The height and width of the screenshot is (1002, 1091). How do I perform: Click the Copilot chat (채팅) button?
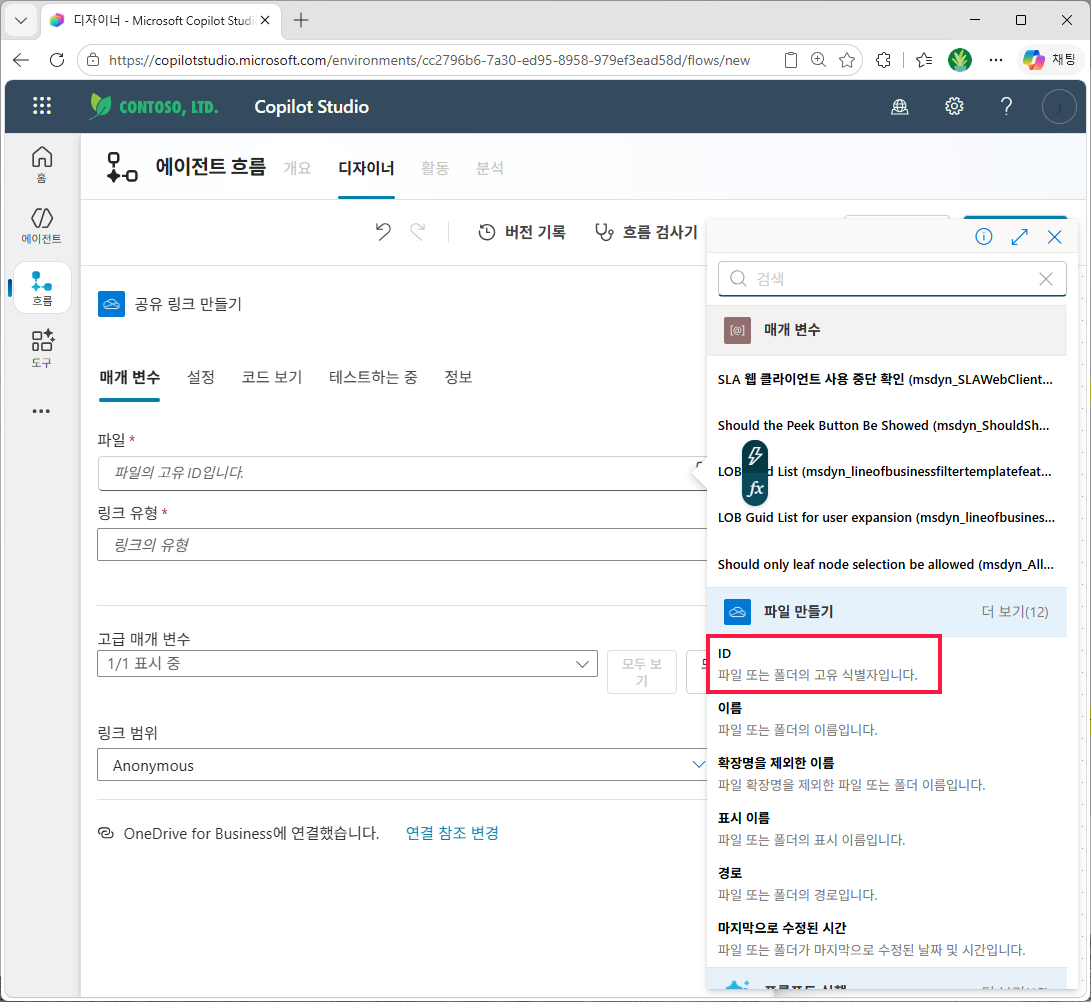[1050, 60]
